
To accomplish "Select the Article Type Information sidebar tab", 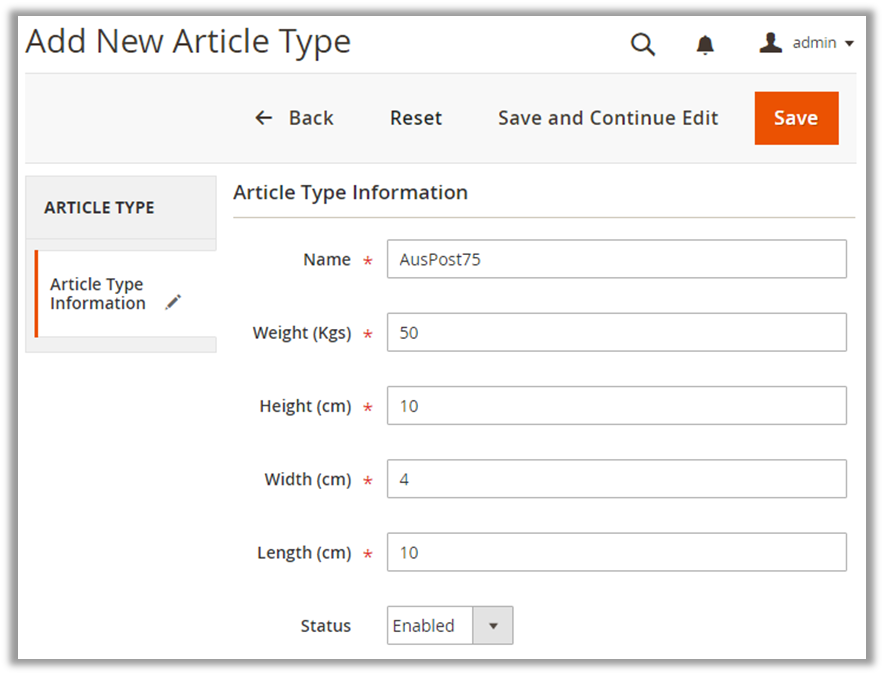I will (x=98, y=294).
